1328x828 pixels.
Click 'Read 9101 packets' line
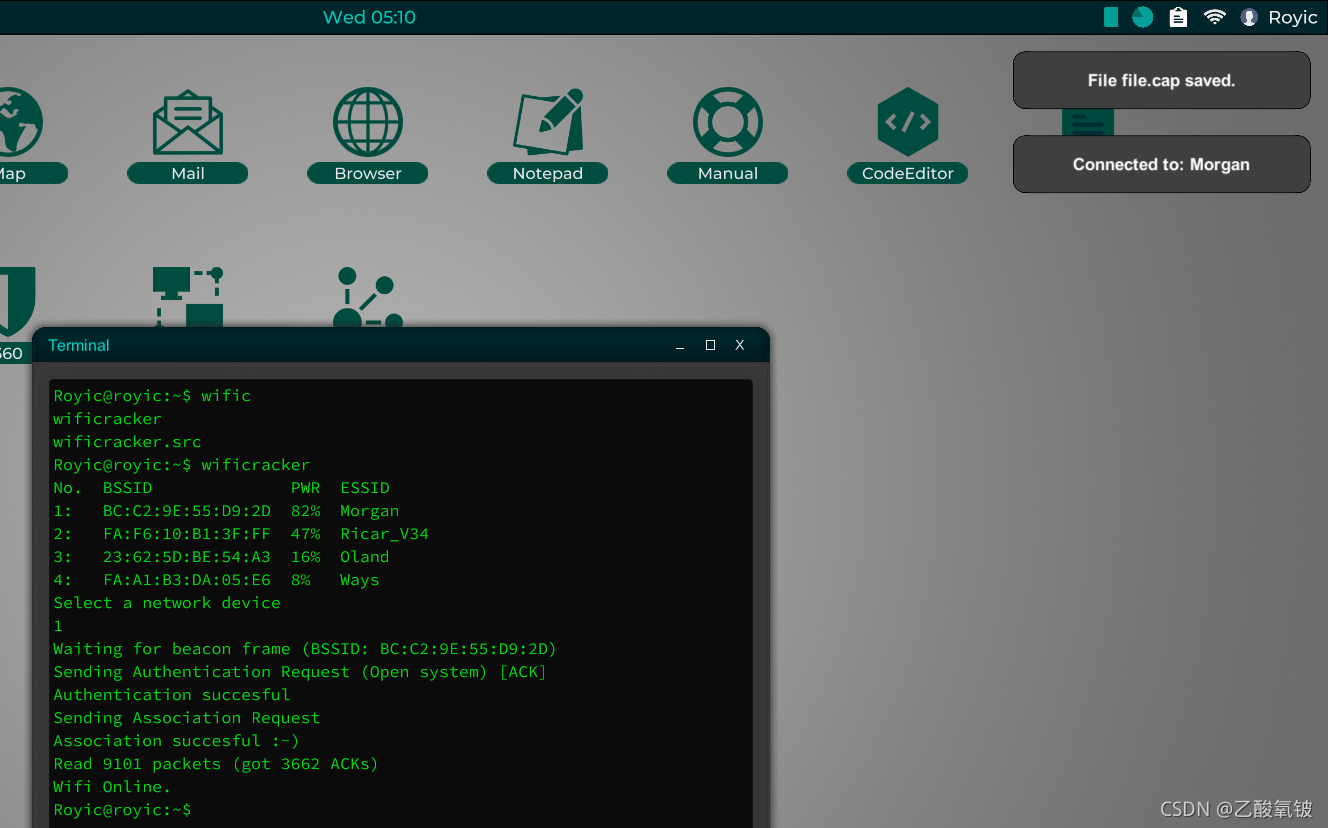point(216,764)
